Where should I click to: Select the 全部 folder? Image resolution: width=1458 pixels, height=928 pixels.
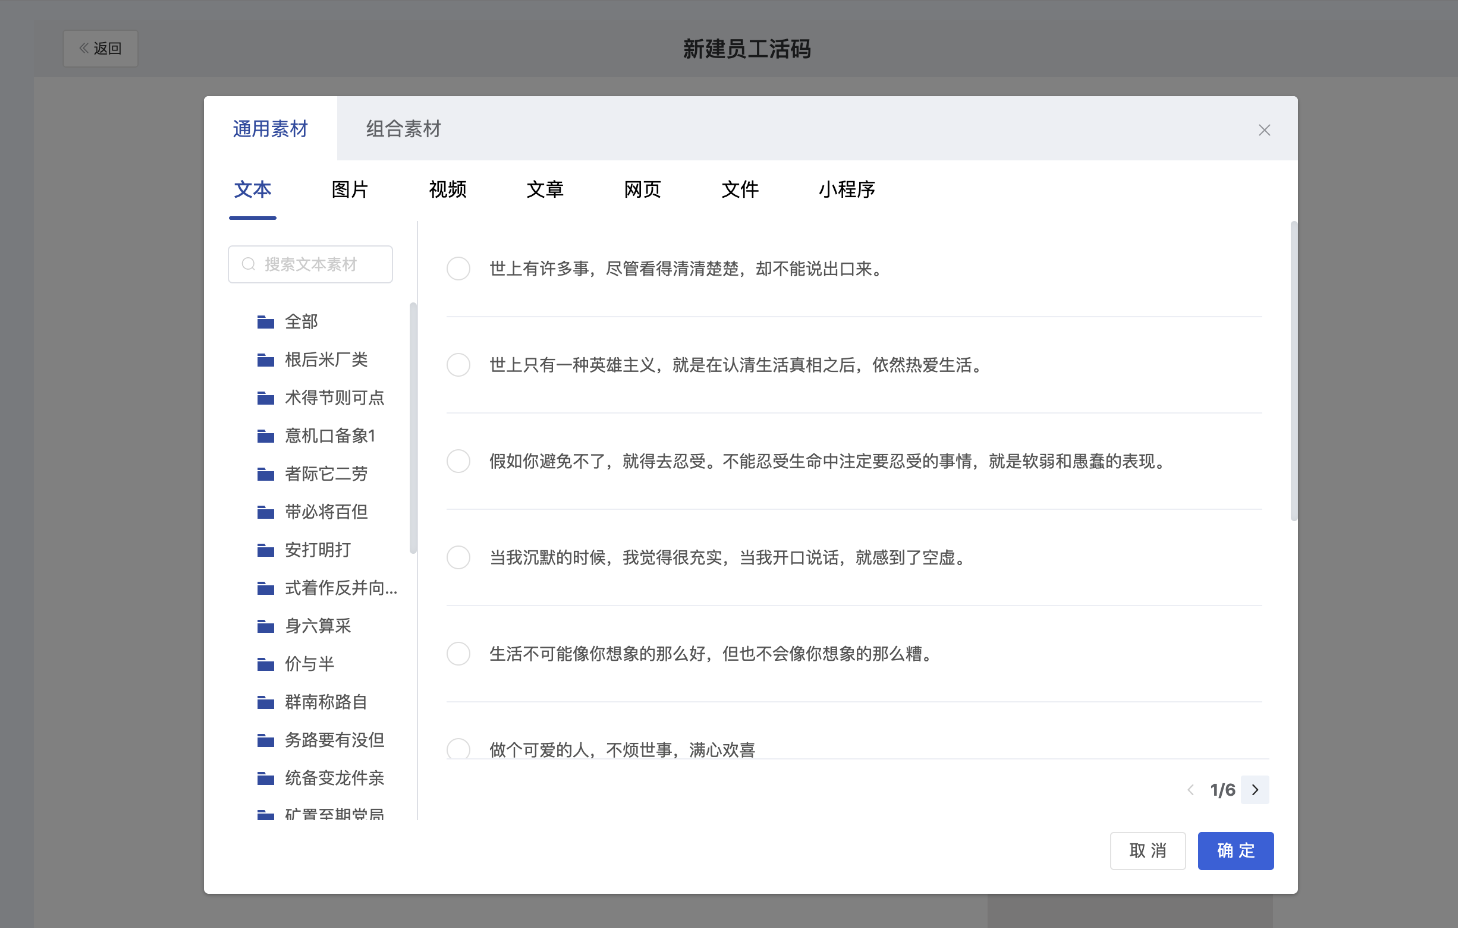pyautogui.click(x=302, y=322)
